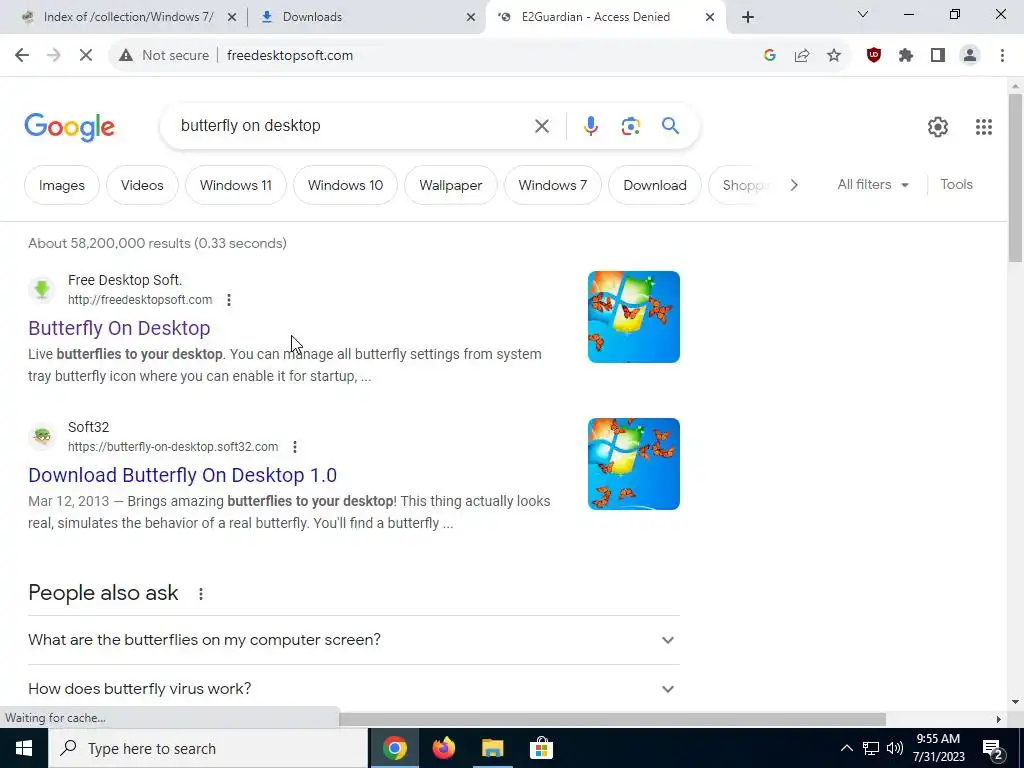Click the address bar URL
This screenshot has height=768, width=1024.
click(289, 56)
